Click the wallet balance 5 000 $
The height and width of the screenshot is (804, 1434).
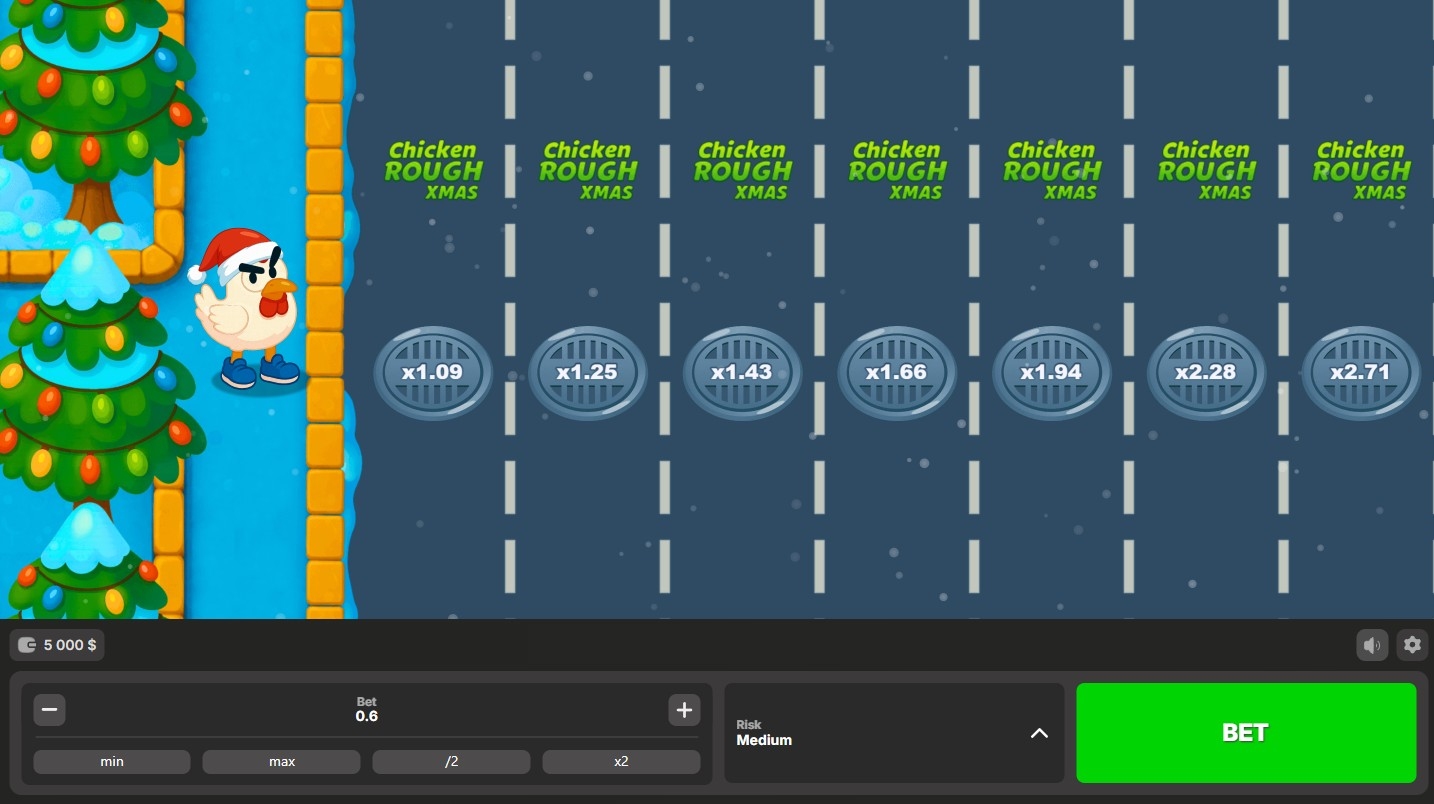pyautogui.click(x=57, y=645)
